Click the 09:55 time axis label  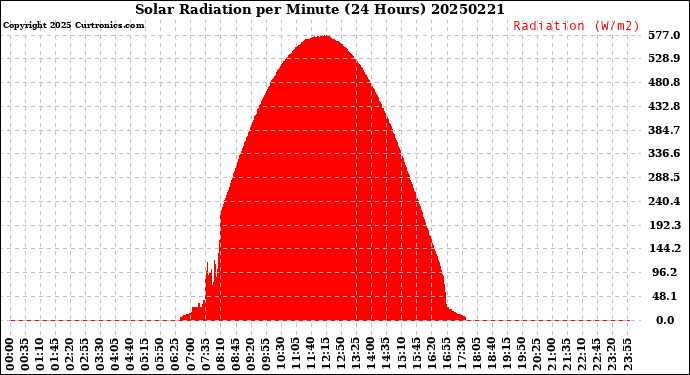(x=265, y=355)
